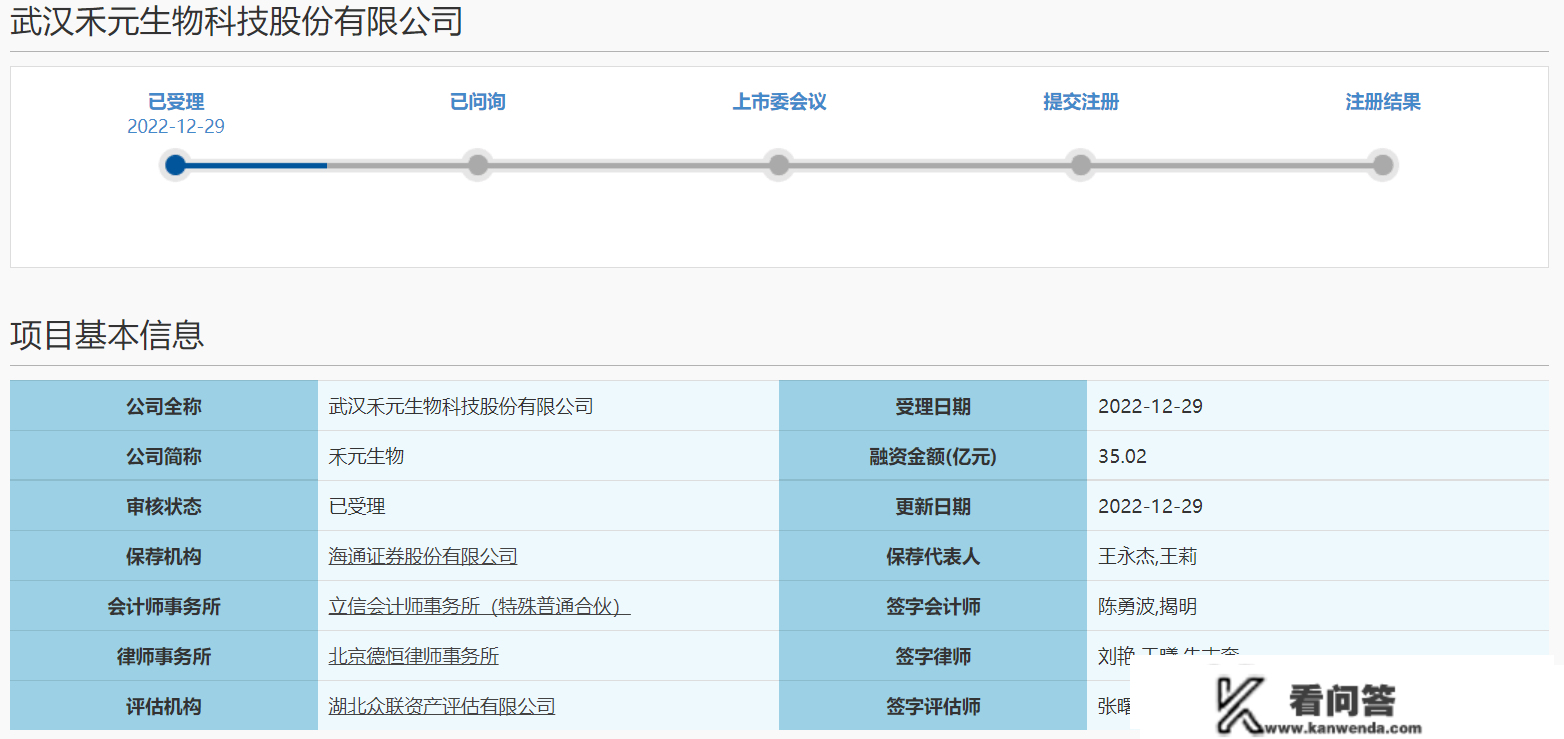Image resolution: width=1564 pixels, height=739 pixels.
Task: Click the page title 武汉禾元生物科技股份有限公司
Action: coord(236,21)
